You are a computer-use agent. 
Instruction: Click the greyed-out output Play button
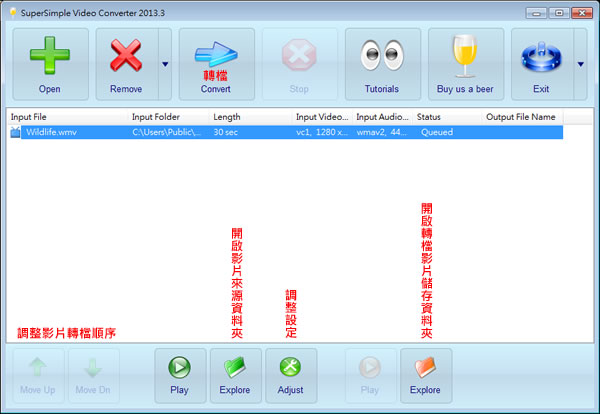[370, 376]
